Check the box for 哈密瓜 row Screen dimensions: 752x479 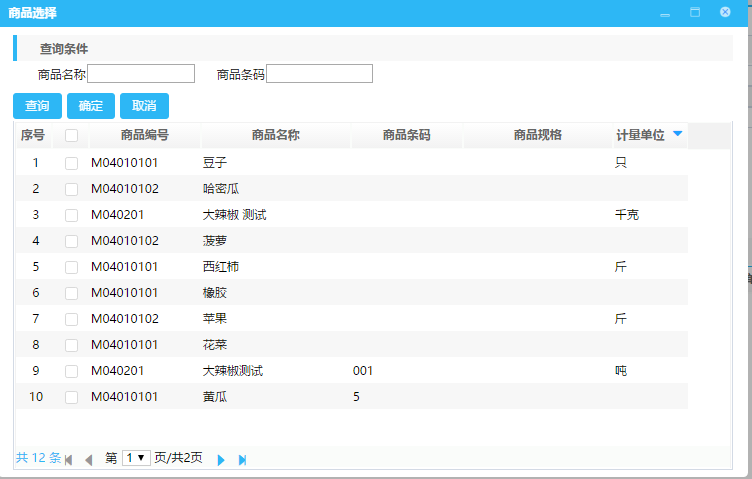71,189
